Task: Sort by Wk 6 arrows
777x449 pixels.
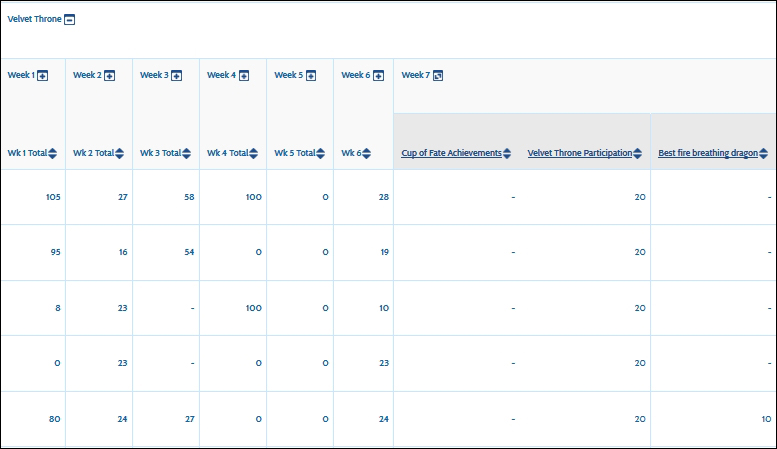Action: click(x=366, y=154)
